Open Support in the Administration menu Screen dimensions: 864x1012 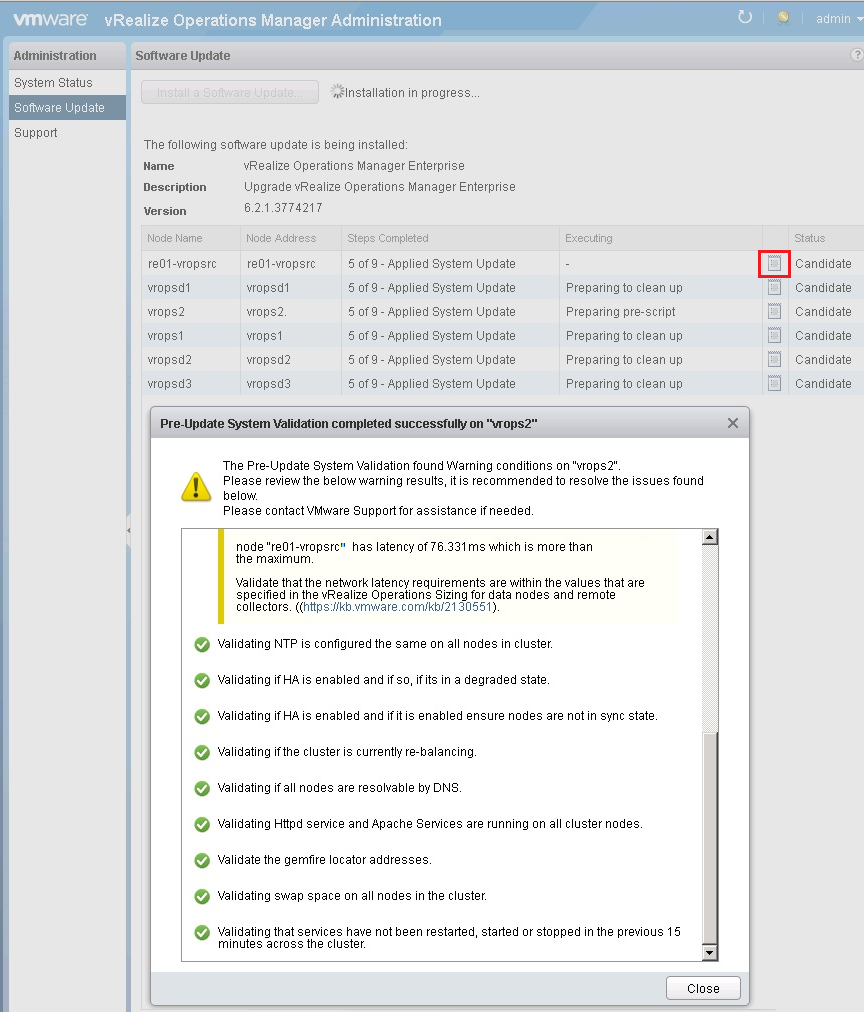click(x=36, y=133)
